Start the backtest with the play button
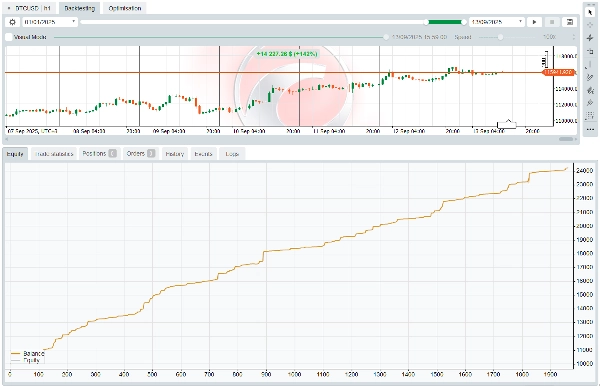 point(534,22)
